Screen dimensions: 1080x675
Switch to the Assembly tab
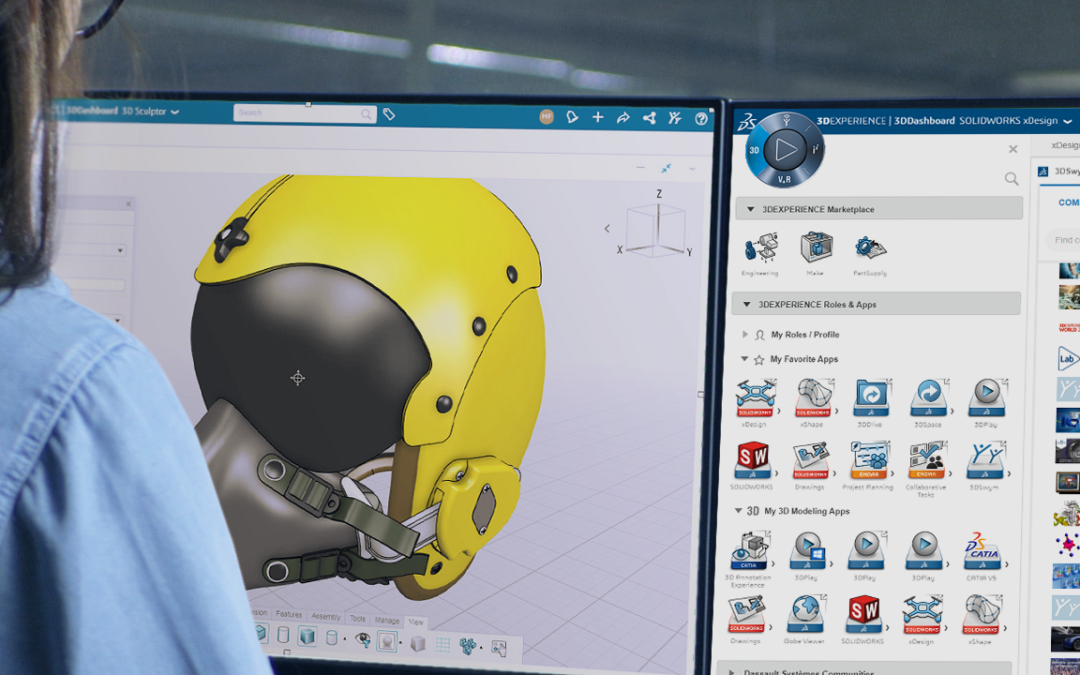click(x=326, y=616)
